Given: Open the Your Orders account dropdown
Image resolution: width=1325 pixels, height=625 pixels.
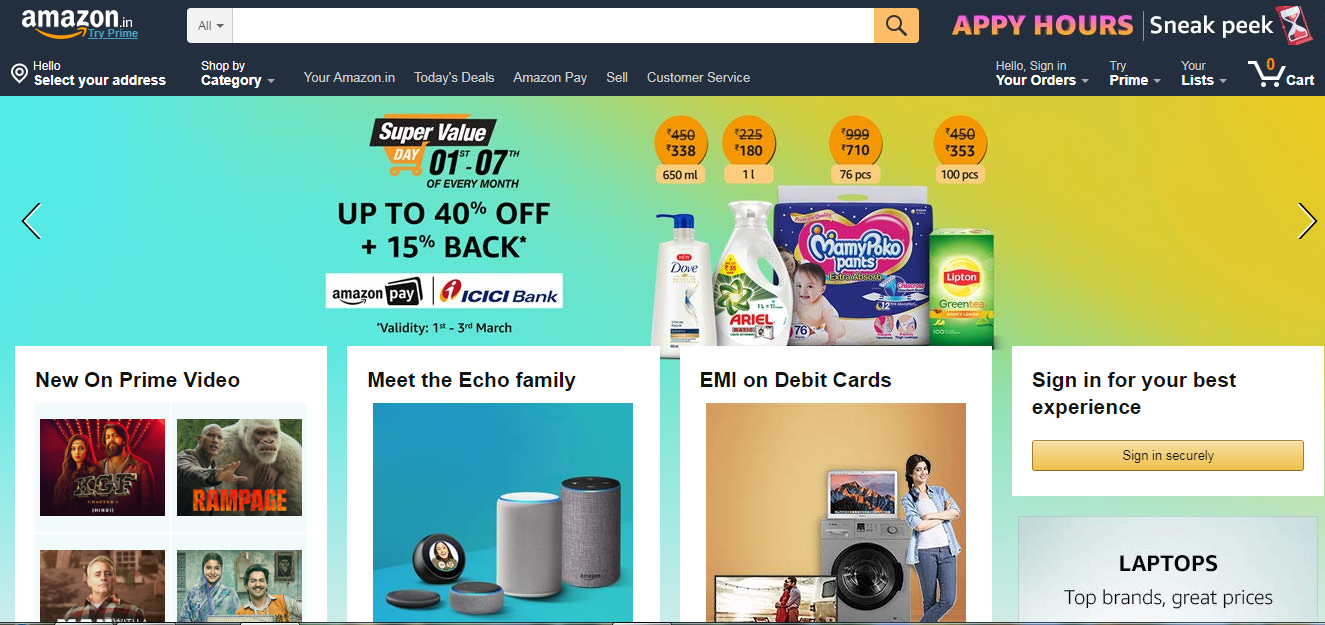Looking at the screenshot, I should [x=1042, y=73].
